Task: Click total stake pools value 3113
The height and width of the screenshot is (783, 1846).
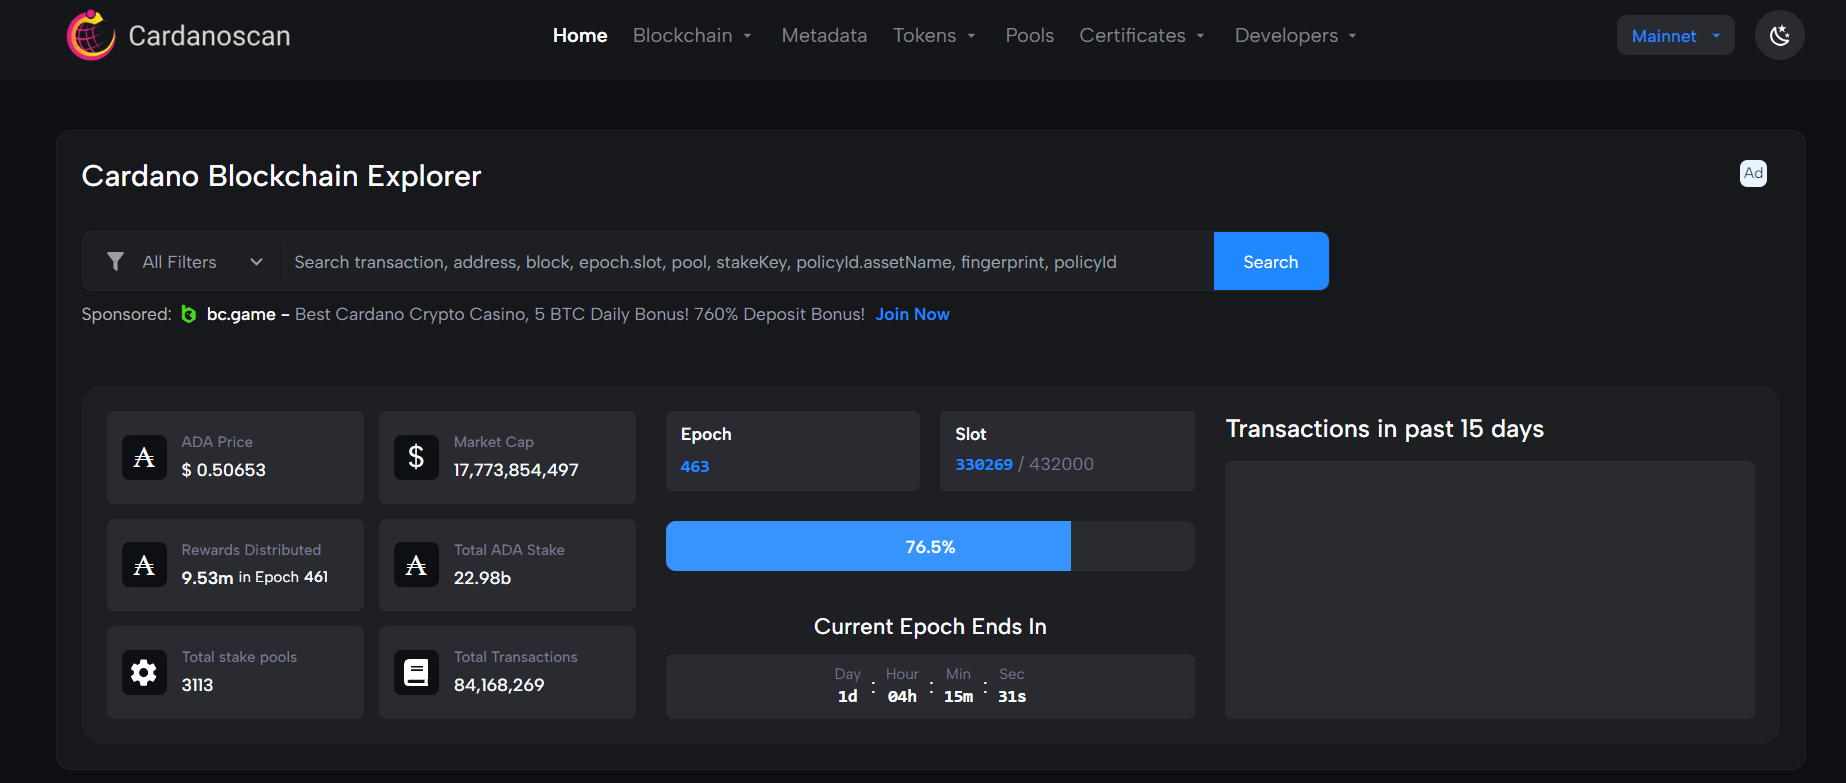Action: pyautogui.click(x=197, y=685)
